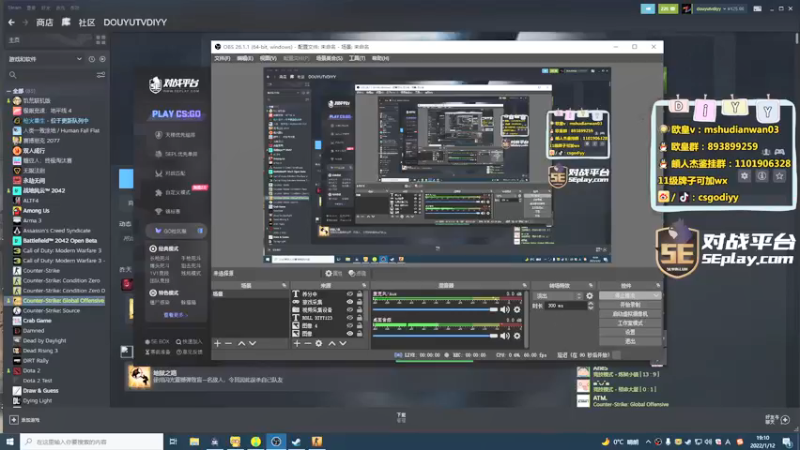Image resolution: width=800 pixels, height=450 pixels.
Task: Mute the 桌面音频 channel speaker icon
Action: (x=505, y=336)
